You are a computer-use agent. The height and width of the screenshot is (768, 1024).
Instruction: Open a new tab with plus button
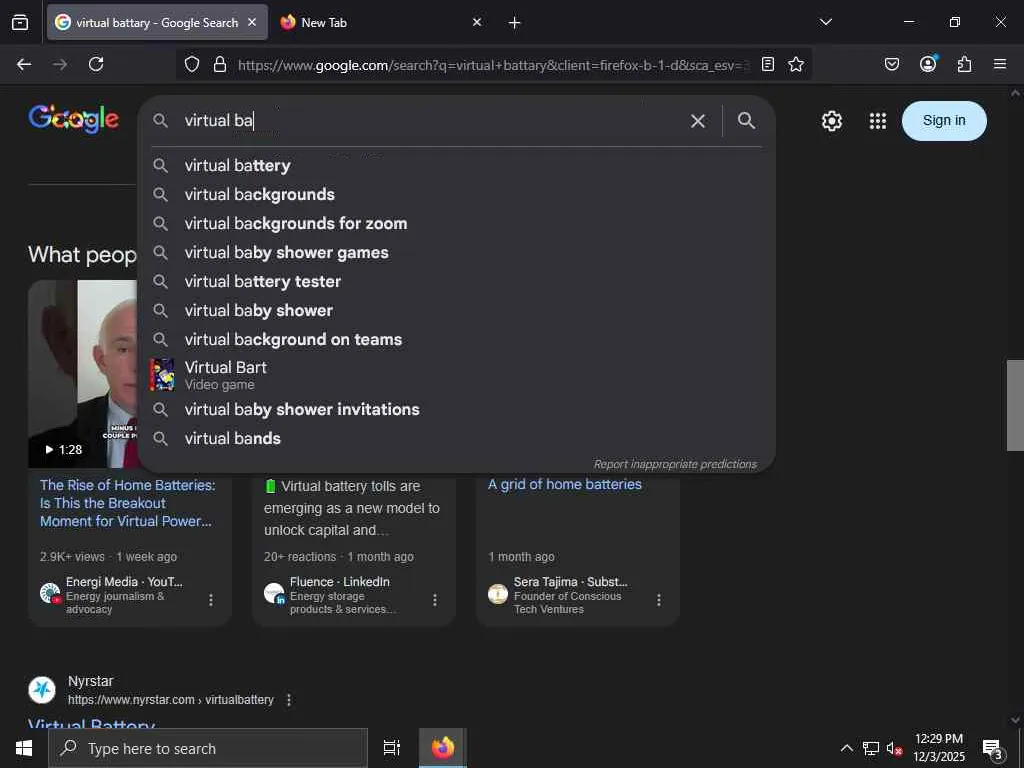point(515,23)
